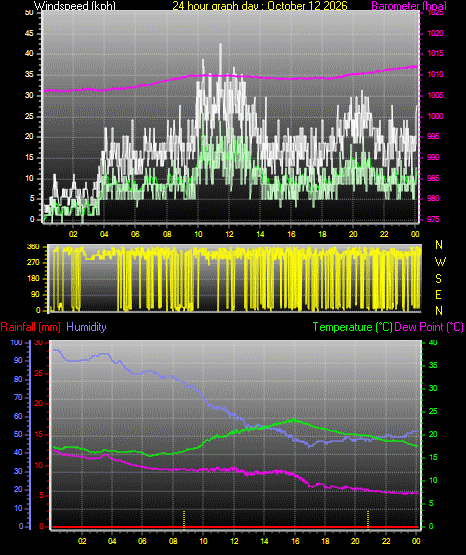Click the 980 value on barometer axis
This screenshot has width=466, height=555.
[x=433, y=199]
